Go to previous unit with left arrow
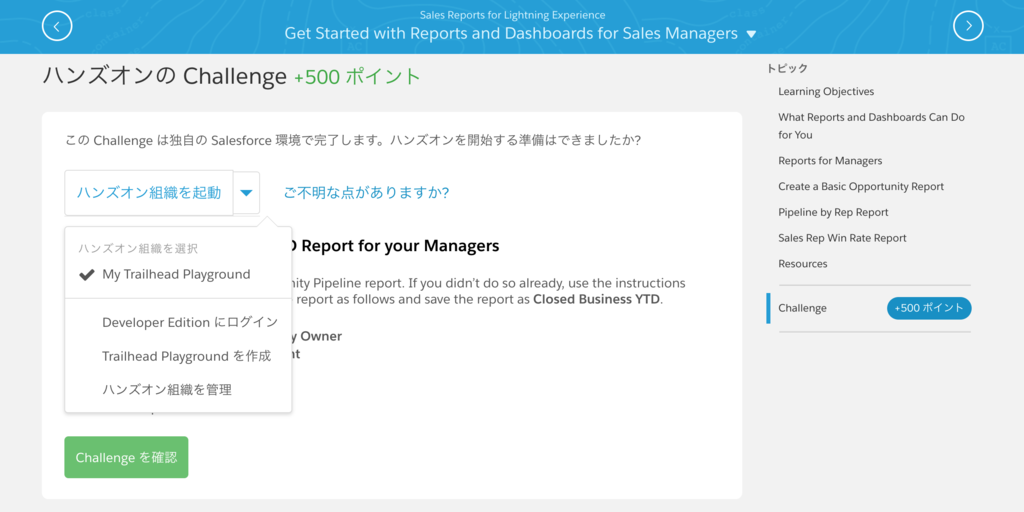The image size is (1024, 512). click(57, 26)
